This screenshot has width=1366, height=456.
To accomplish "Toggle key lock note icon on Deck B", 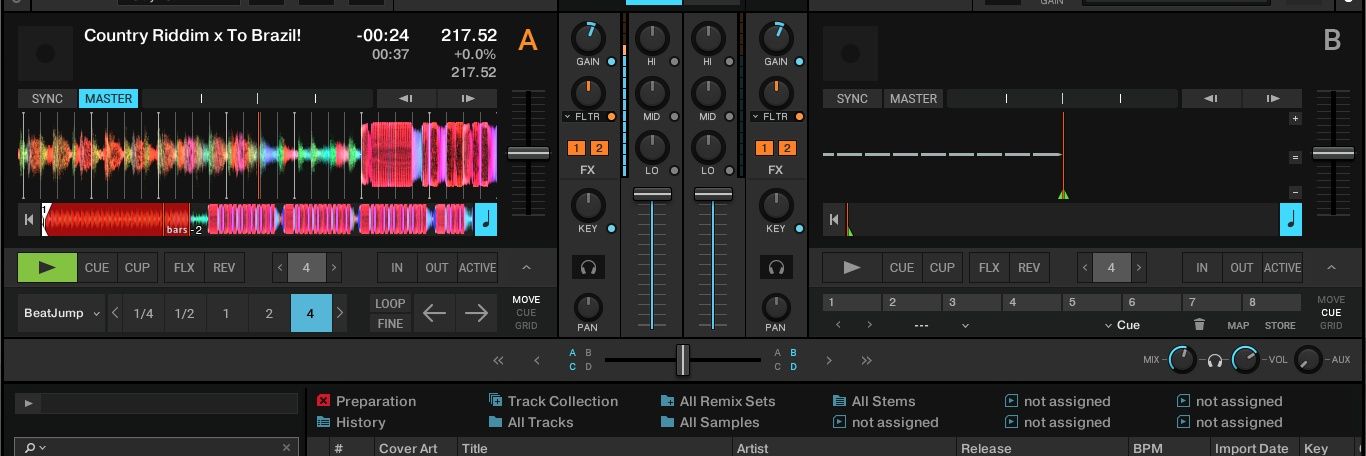I will (1291, 220).
